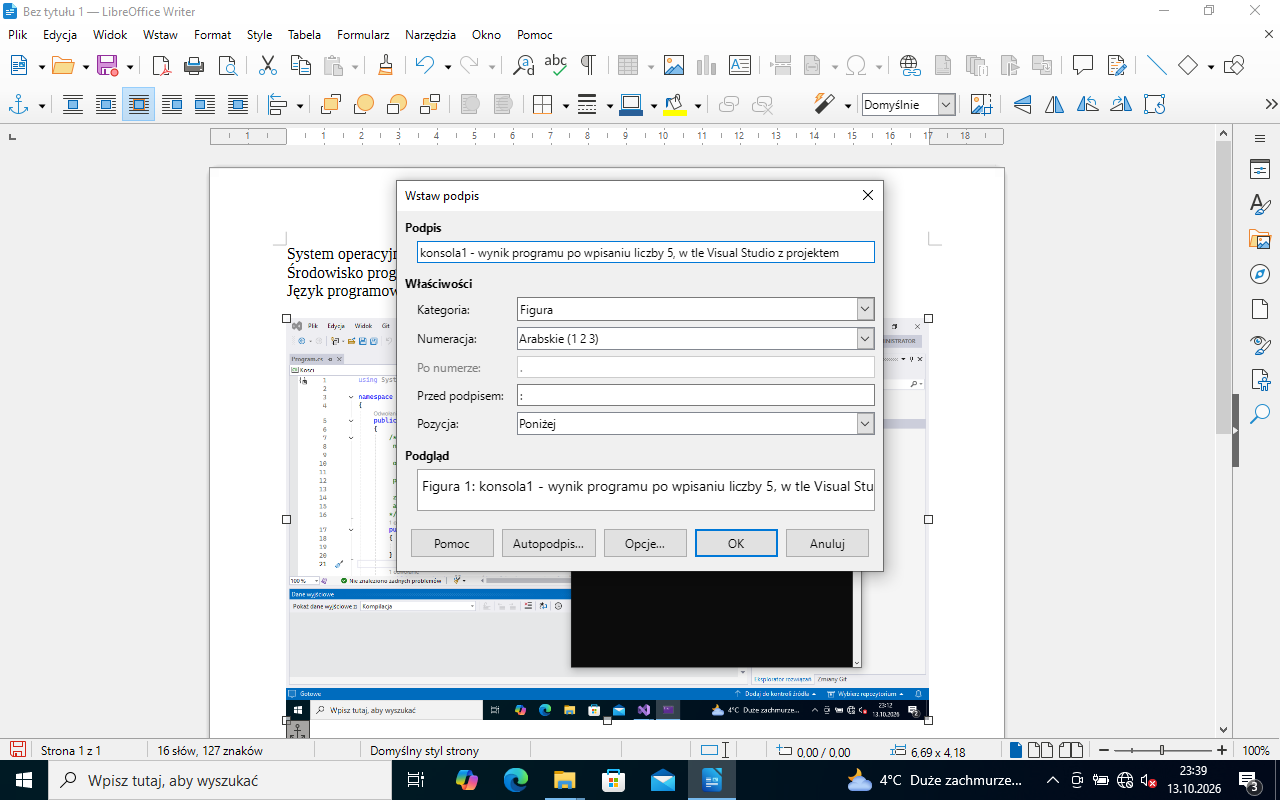
Task: Open the sidebar Gallery panel icon
Action: 1260,239
